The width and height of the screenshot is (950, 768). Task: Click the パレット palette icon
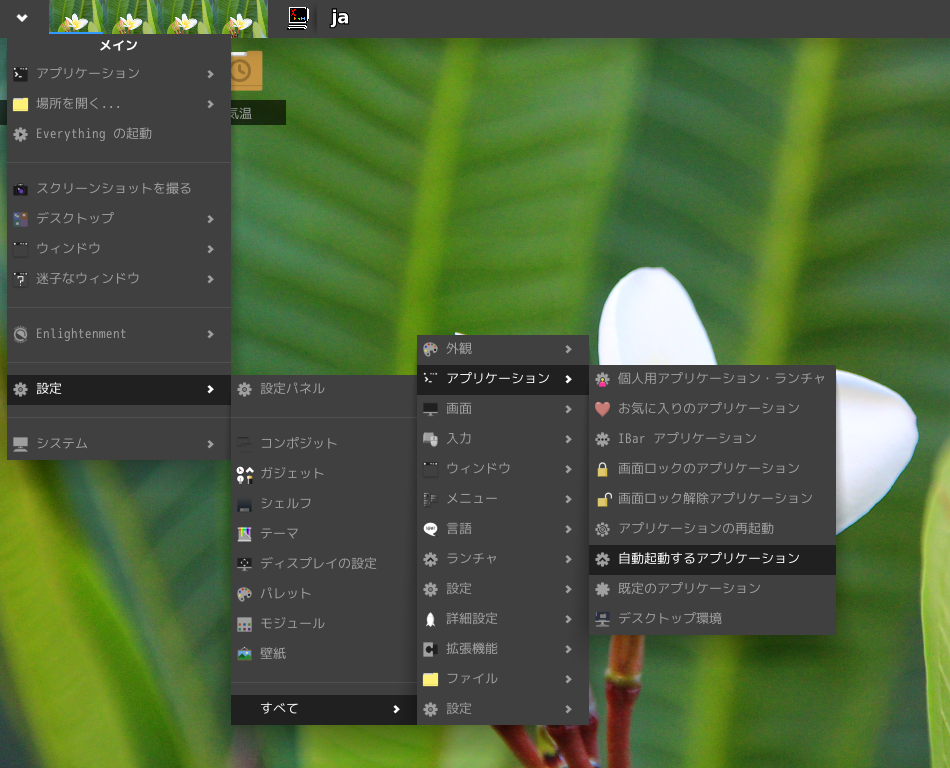pos(244,594)
